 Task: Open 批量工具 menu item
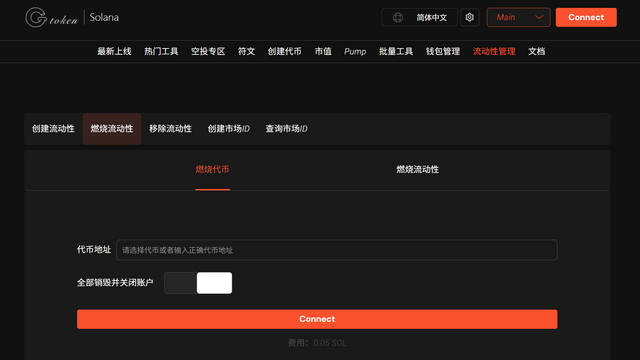[396, 51]
